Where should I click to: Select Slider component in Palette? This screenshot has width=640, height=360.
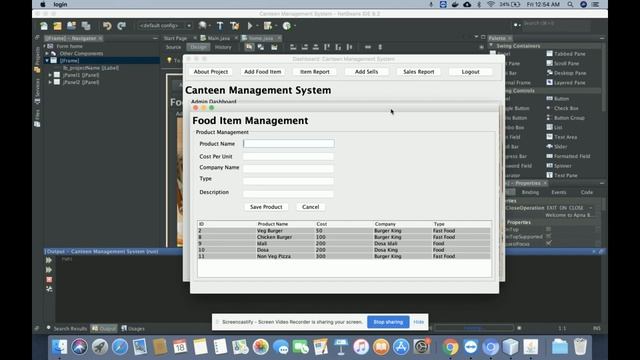pyautogui.click(x=557, y=147)
